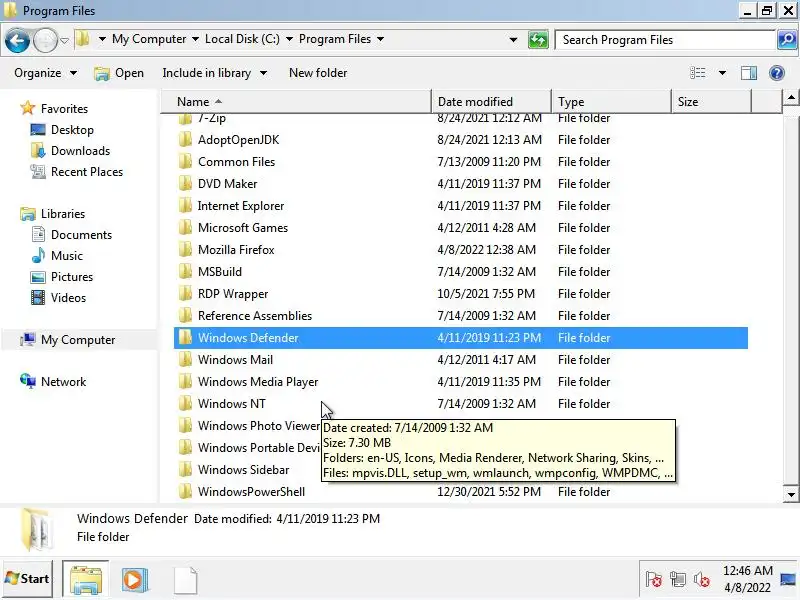800x600 pixels.
Task: Click the Open toolbar button
Action: pyautogui.click(x=119, y=73)
